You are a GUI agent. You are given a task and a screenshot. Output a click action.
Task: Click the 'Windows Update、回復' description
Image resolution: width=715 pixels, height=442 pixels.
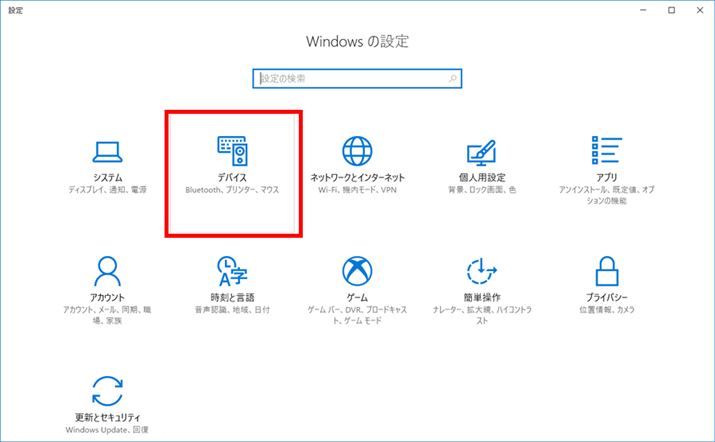[x=107, y=430]
